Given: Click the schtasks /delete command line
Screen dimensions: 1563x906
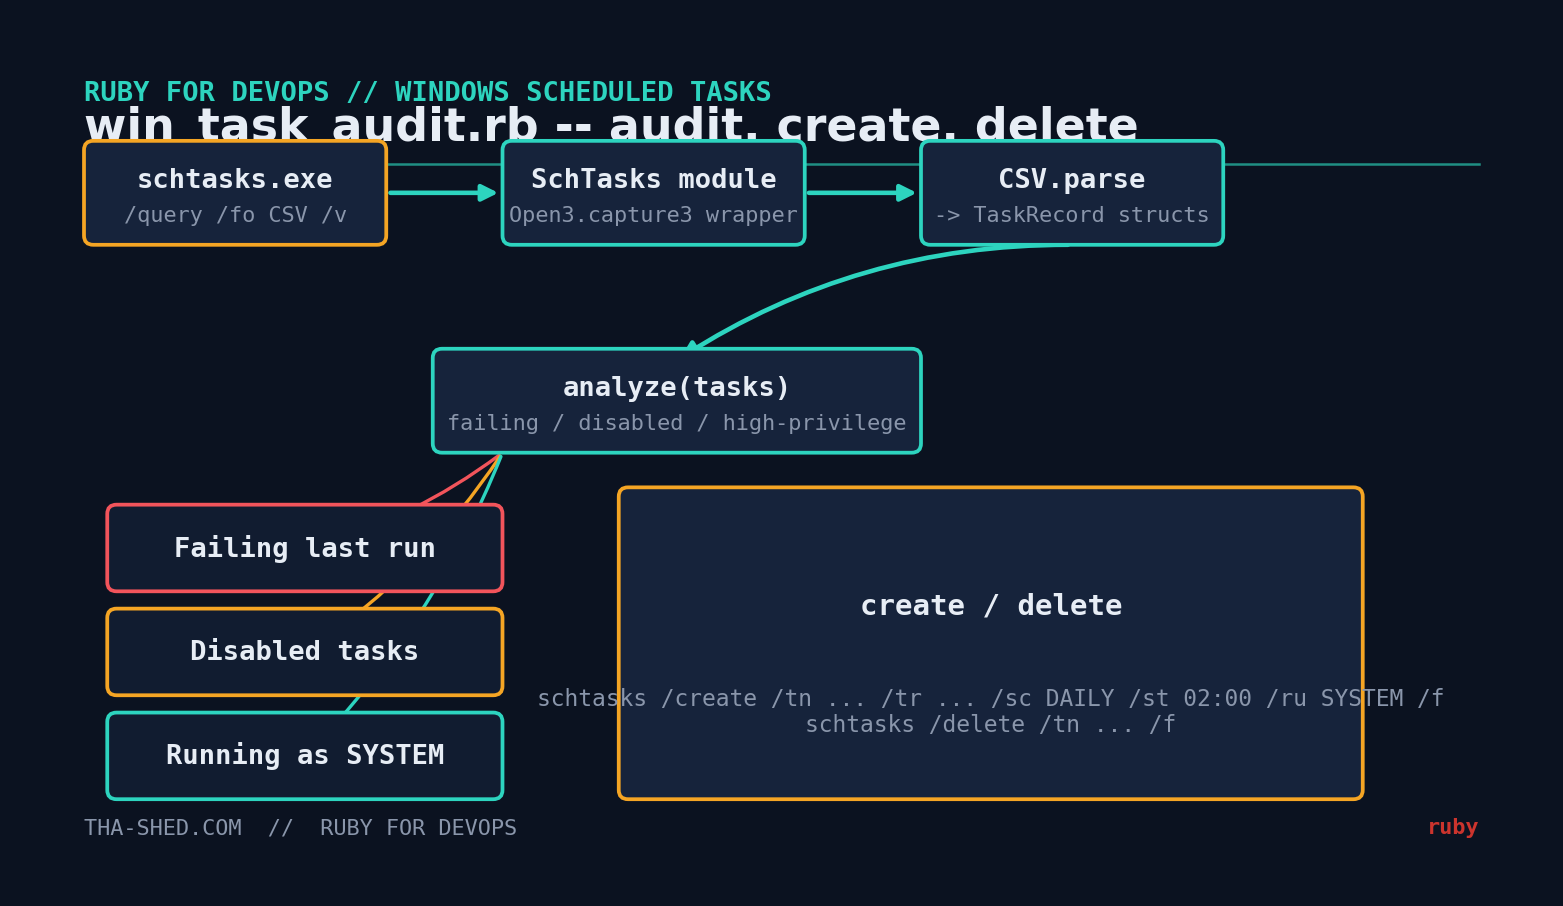Looking at the screenshot, I should [x=991, y=725].
